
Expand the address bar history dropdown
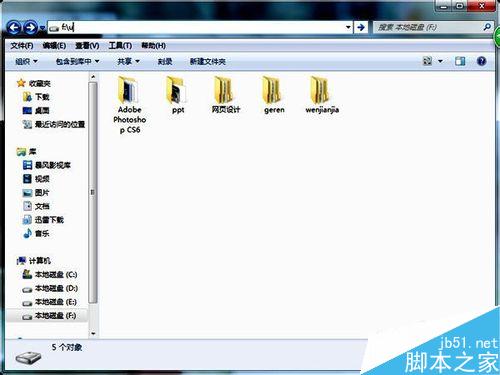348,27
